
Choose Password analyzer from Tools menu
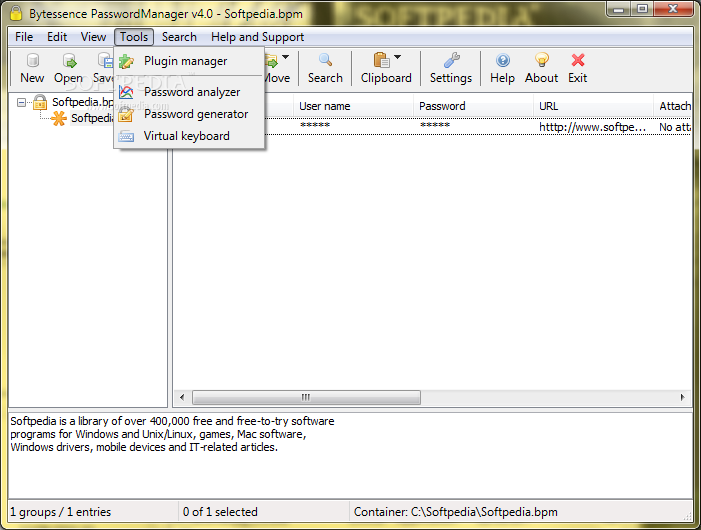click(x=189, y=92)
